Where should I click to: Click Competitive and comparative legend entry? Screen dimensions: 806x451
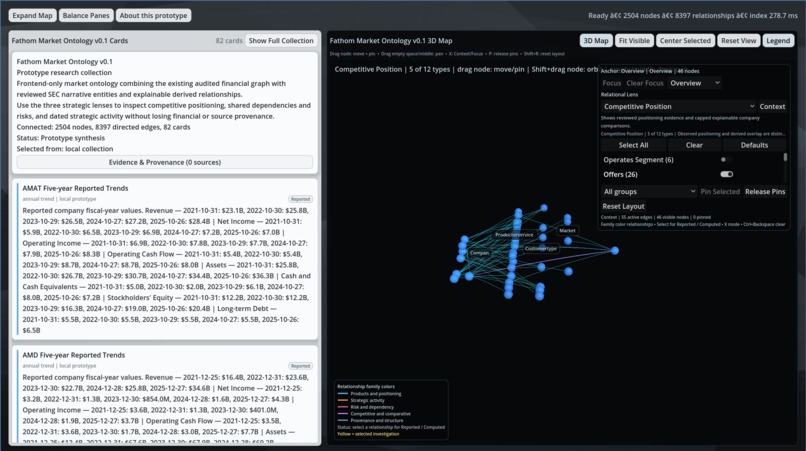[374, 413]
